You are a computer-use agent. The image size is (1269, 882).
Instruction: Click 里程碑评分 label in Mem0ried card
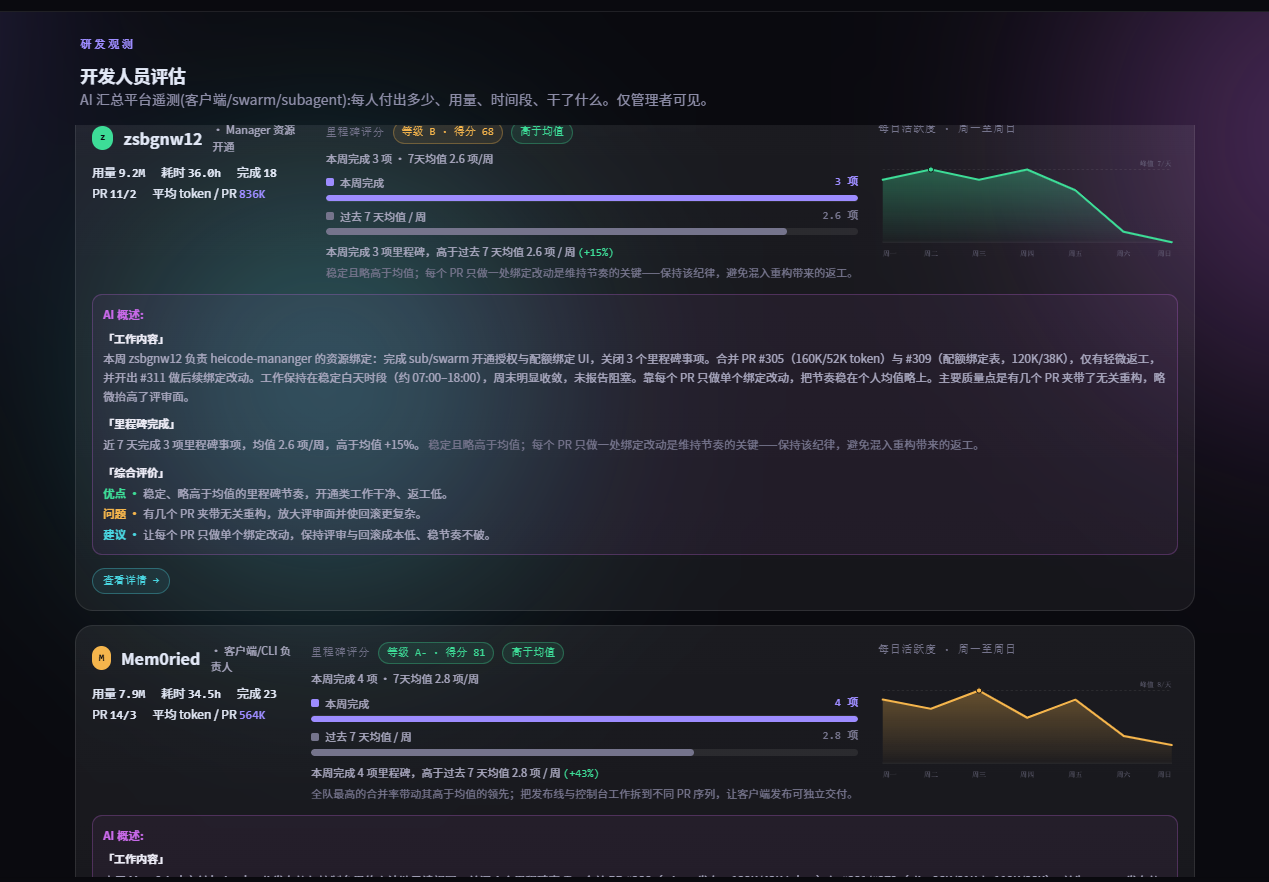pyautogui.click(x=340, y=652)
